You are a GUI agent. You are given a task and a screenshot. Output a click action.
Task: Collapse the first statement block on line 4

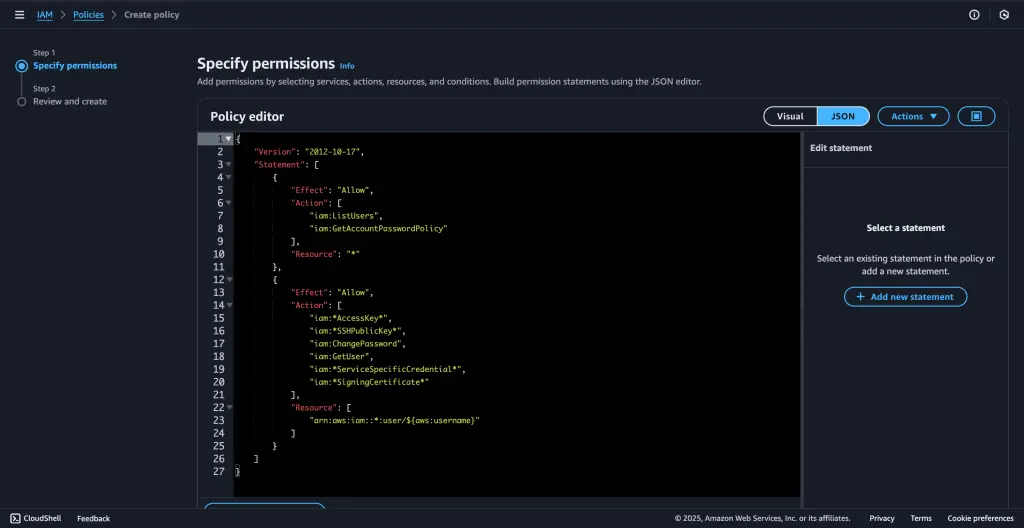pos(229,178)
